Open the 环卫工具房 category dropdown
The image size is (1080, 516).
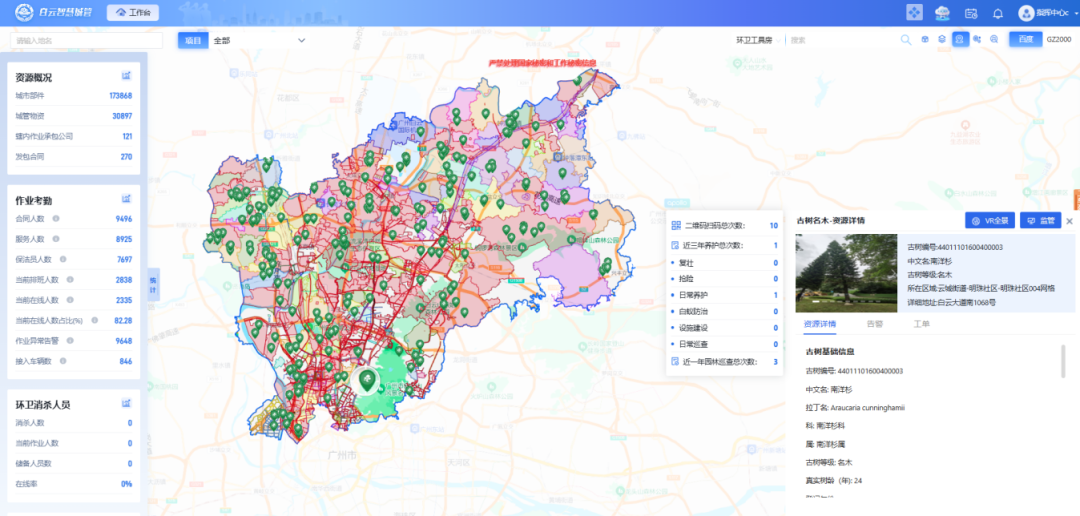click(757, 40)
